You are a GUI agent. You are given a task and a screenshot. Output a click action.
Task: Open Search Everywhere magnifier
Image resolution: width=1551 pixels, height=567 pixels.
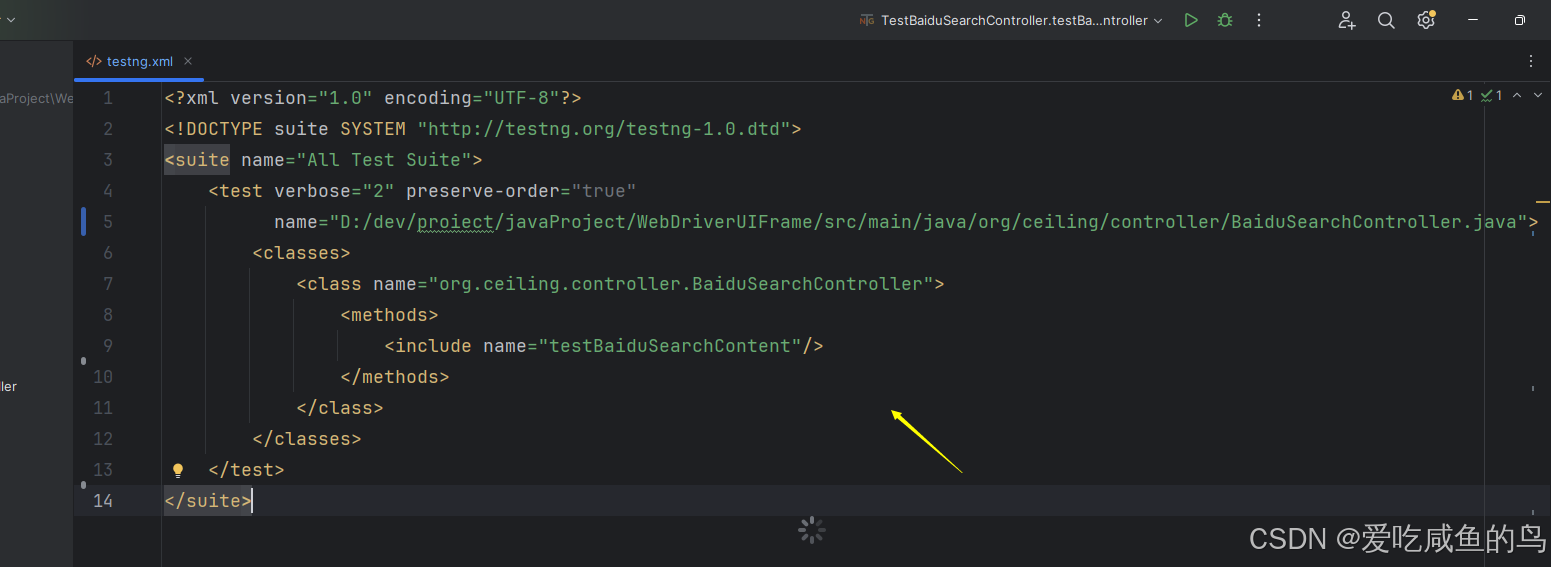1386,20
